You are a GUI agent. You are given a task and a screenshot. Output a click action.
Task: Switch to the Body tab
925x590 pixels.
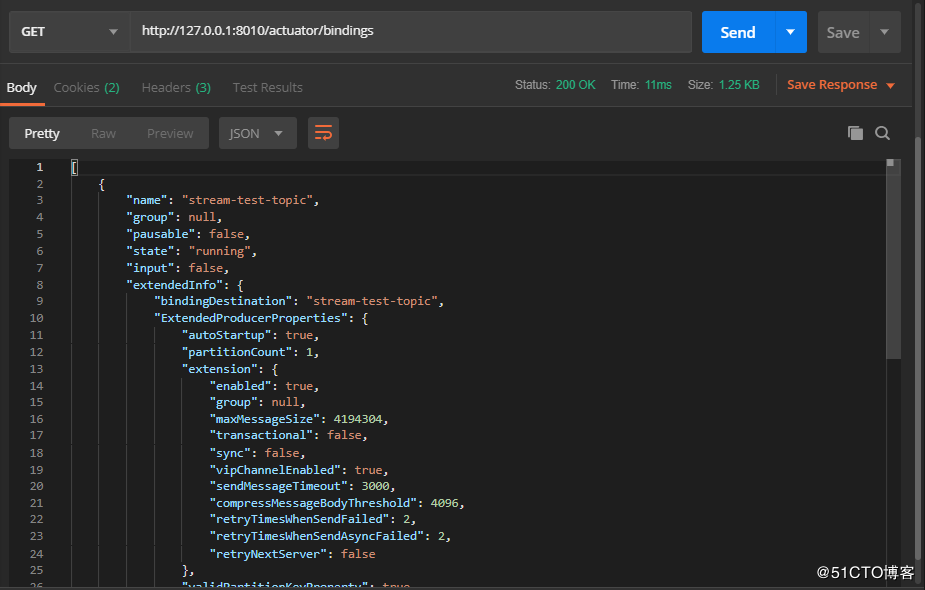click(22, 87)
